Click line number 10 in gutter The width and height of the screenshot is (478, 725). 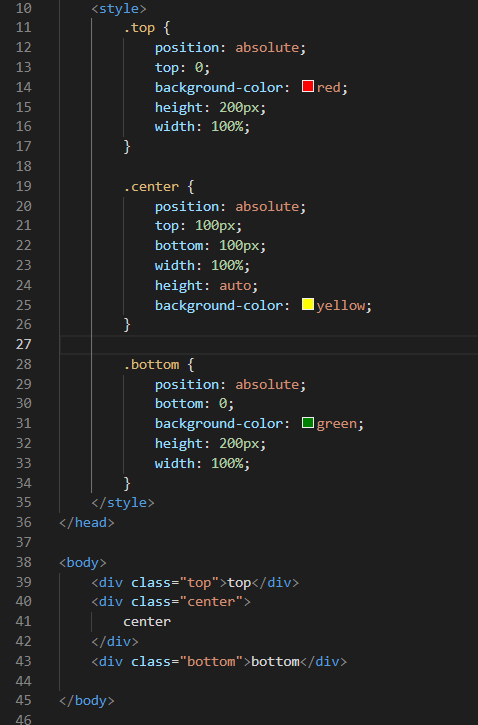tap(24, 8)
